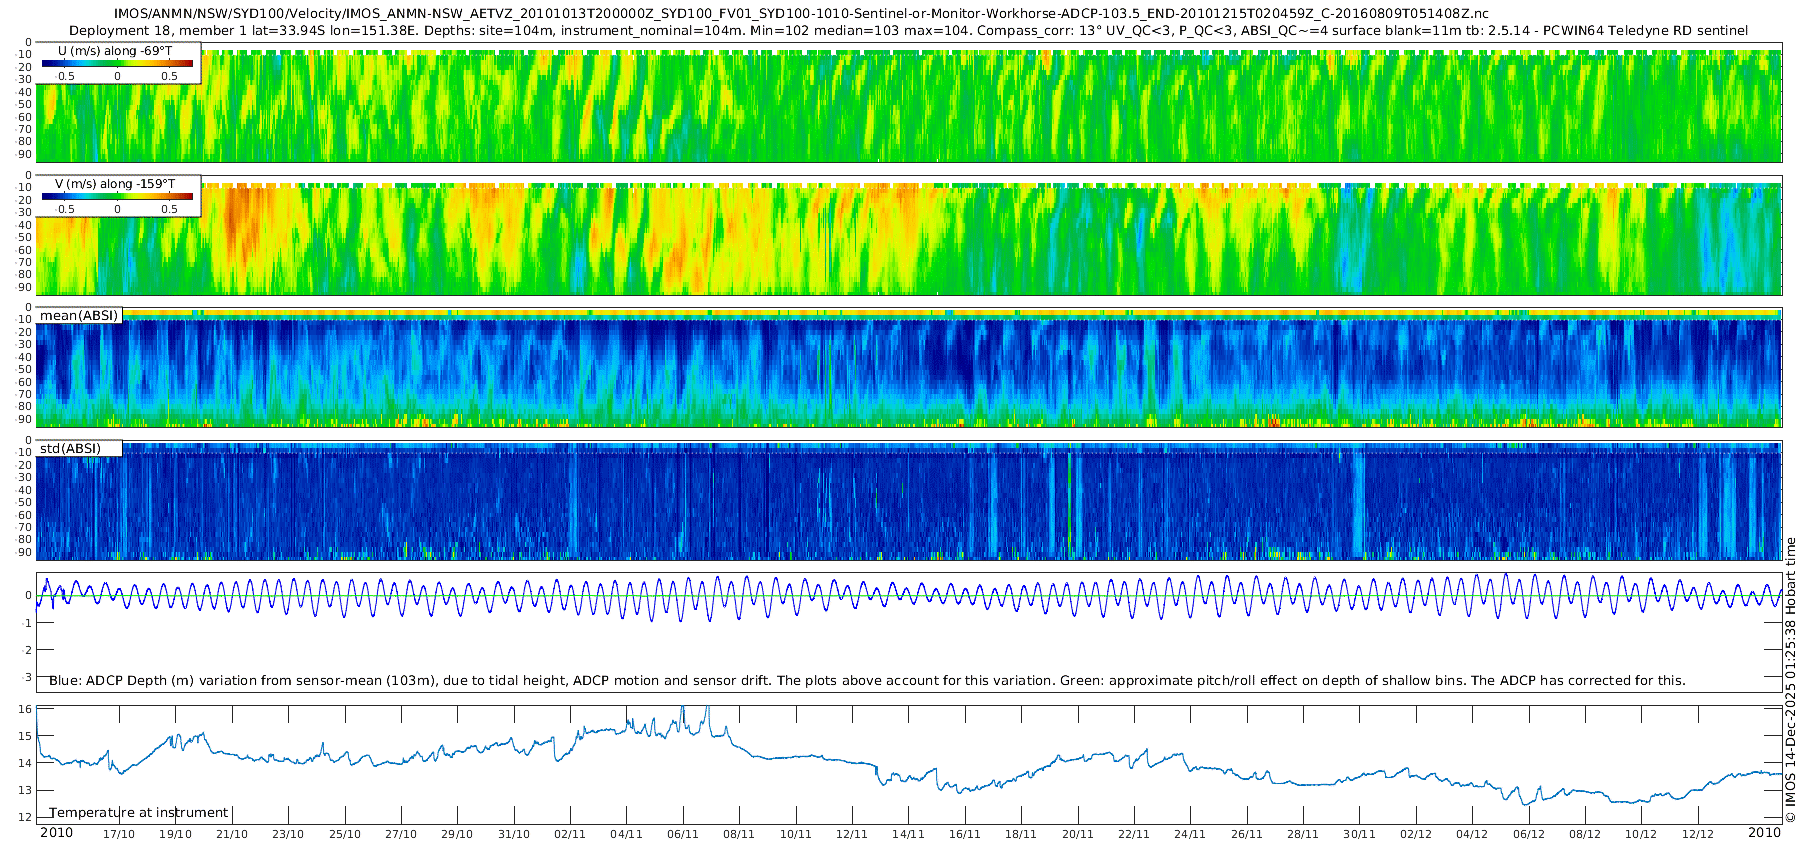Click the mean(ABSI) panel label
The image size is (1800, 850).
pyautogui.click(x=79, y=316)
